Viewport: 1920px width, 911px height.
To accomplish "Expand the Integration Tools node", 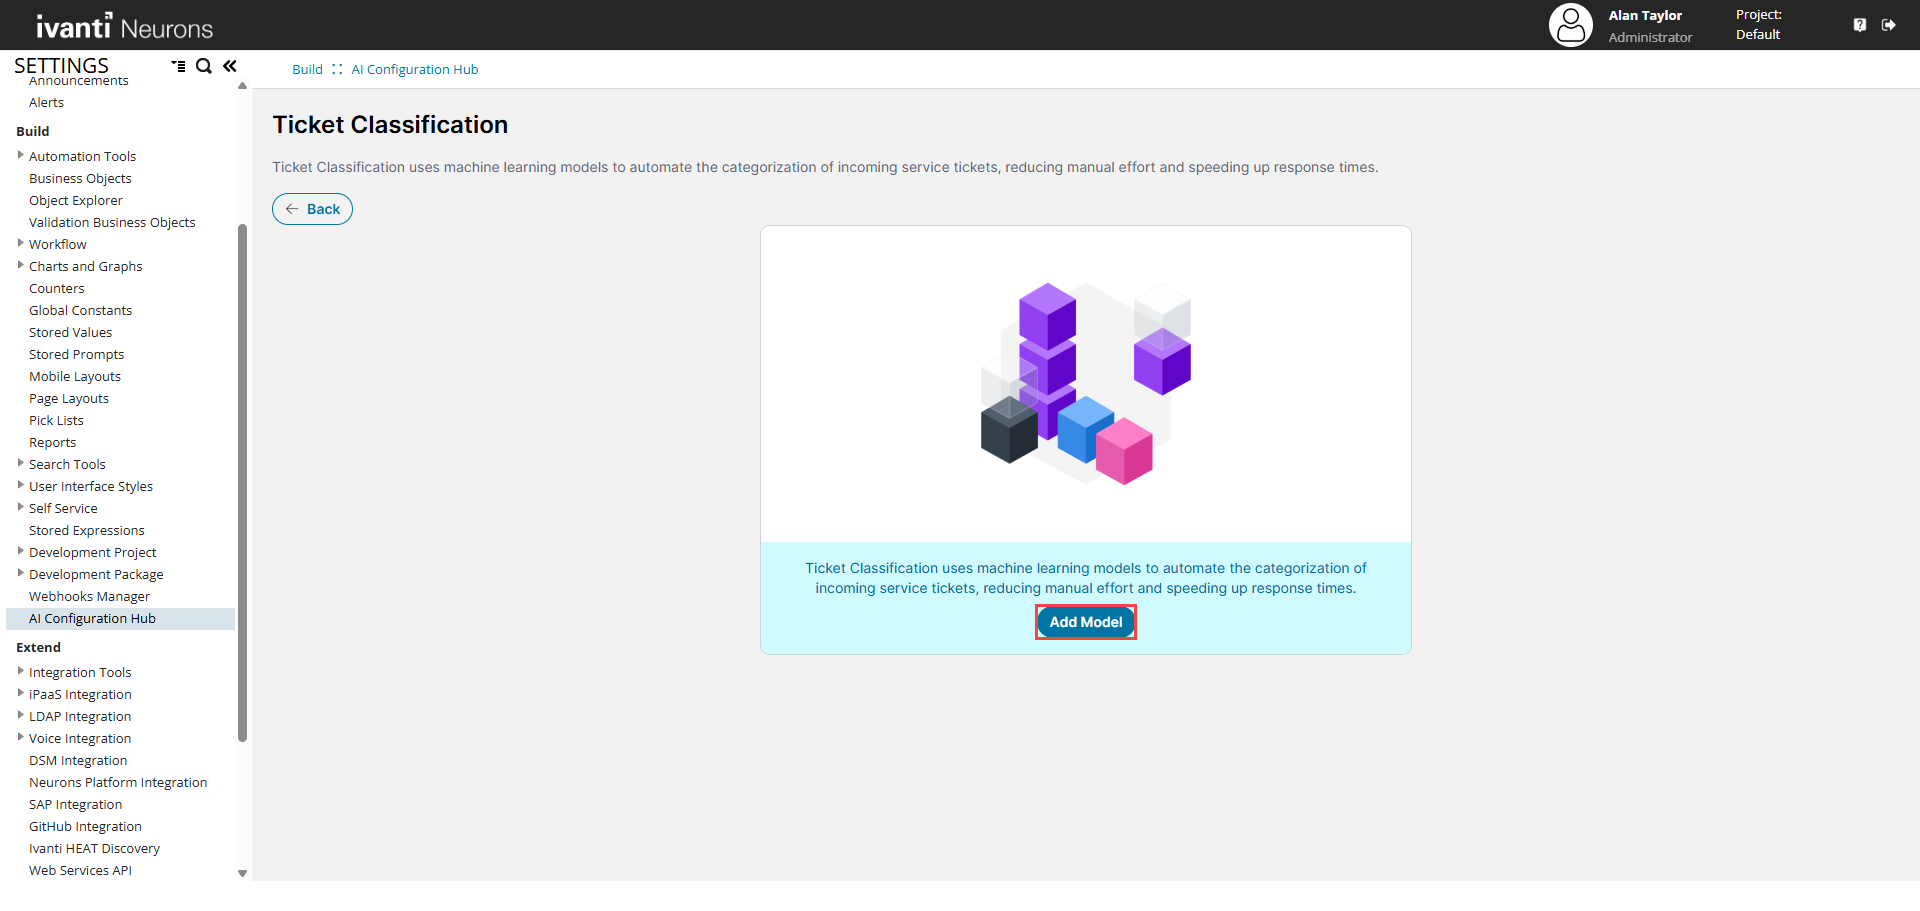I will tap(20, 671).
